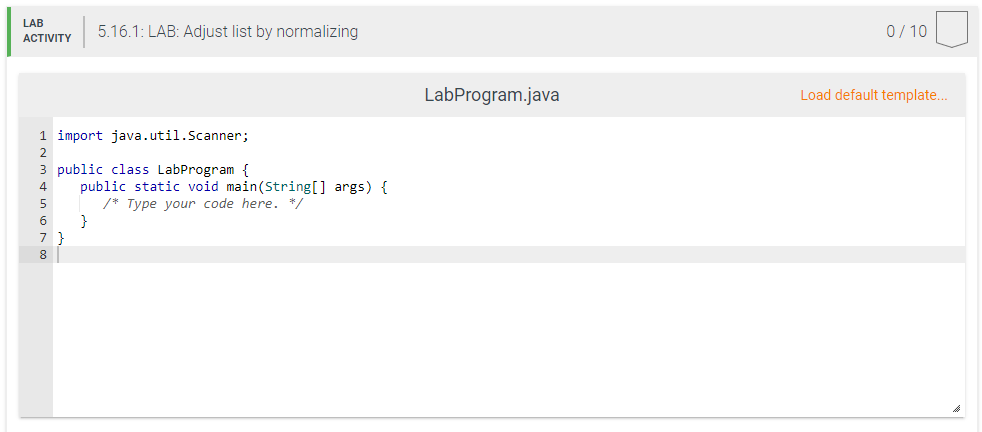Place cursor on the import java.util.Scanner line
Screen dimensions: 982x432
pyautogui.click(x=153, y=136)
